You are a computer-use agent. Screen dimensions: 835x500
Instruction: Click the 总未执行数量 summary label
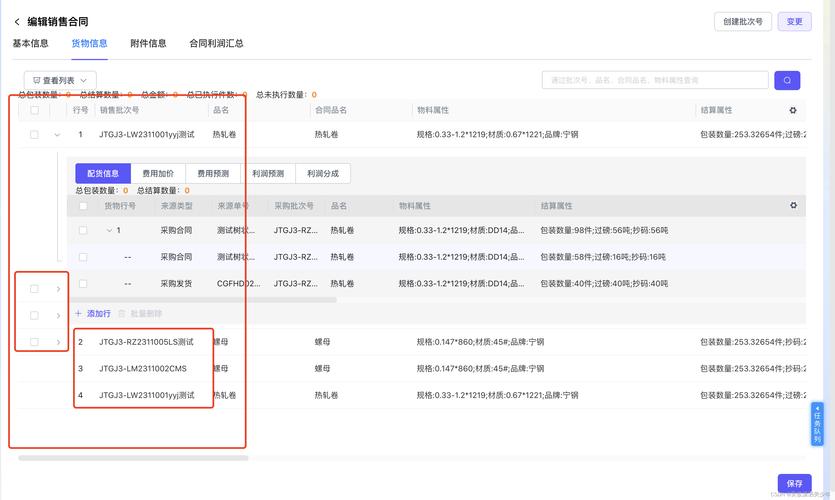pyautogui.click(x=282, y=95)
